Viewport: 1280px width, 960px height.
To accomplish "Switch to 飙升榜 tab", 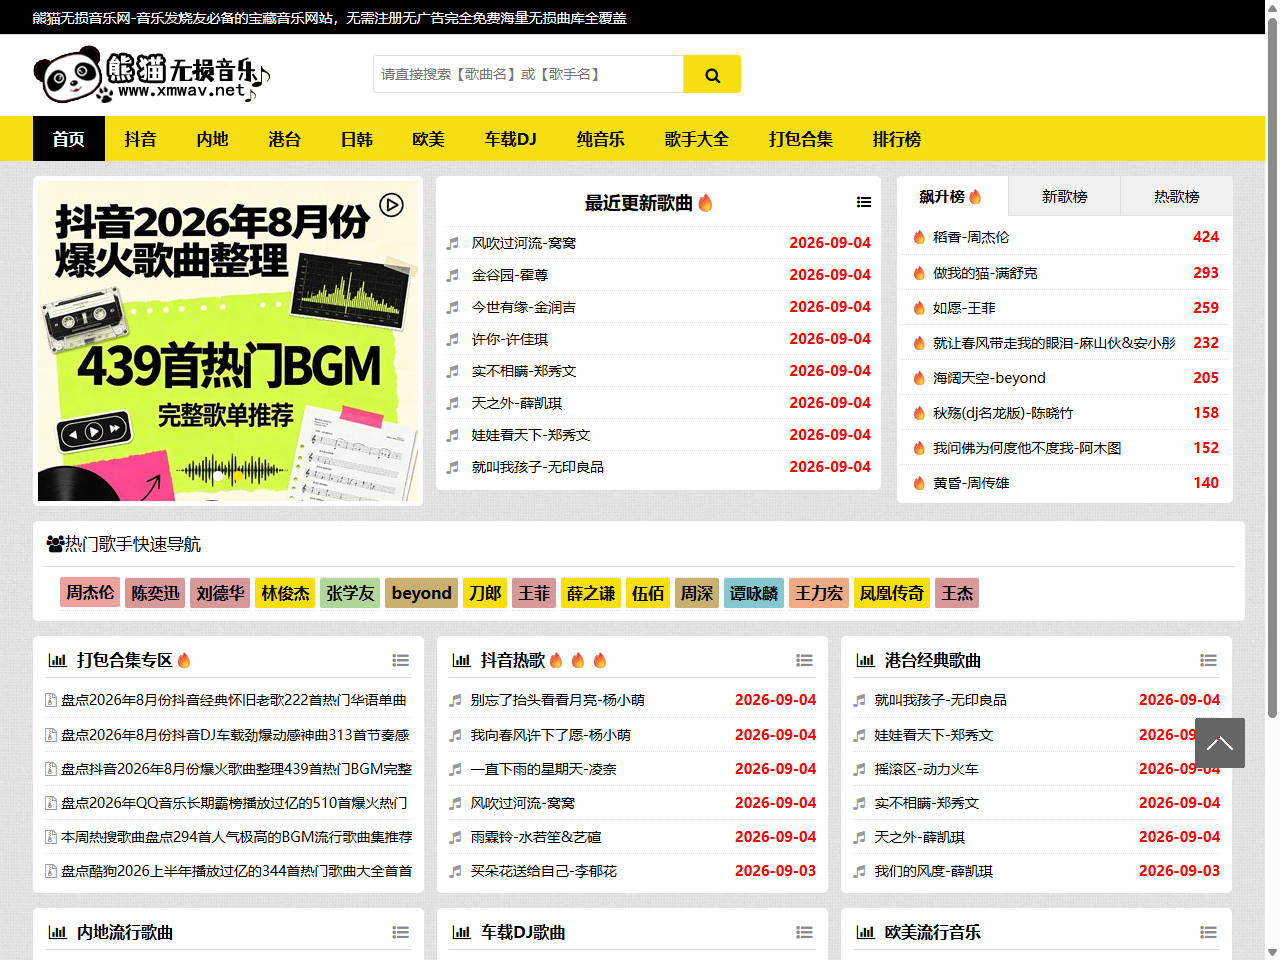I will (953, 197).
